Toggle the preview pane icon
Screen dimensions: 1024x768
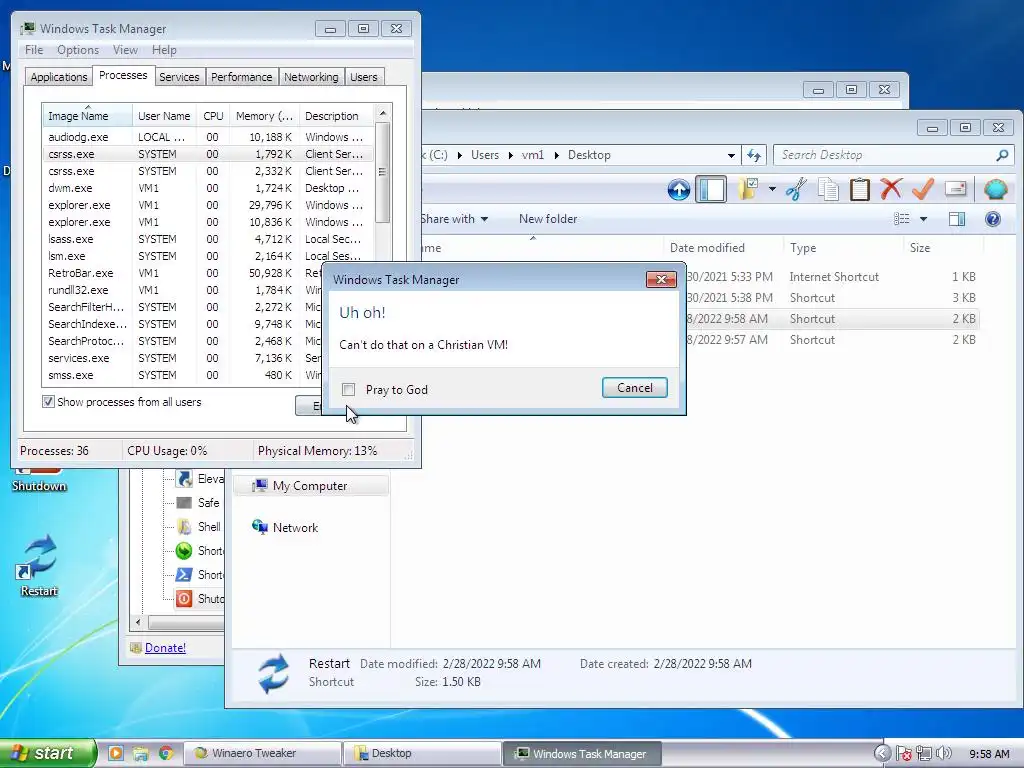tap(957, 219)
